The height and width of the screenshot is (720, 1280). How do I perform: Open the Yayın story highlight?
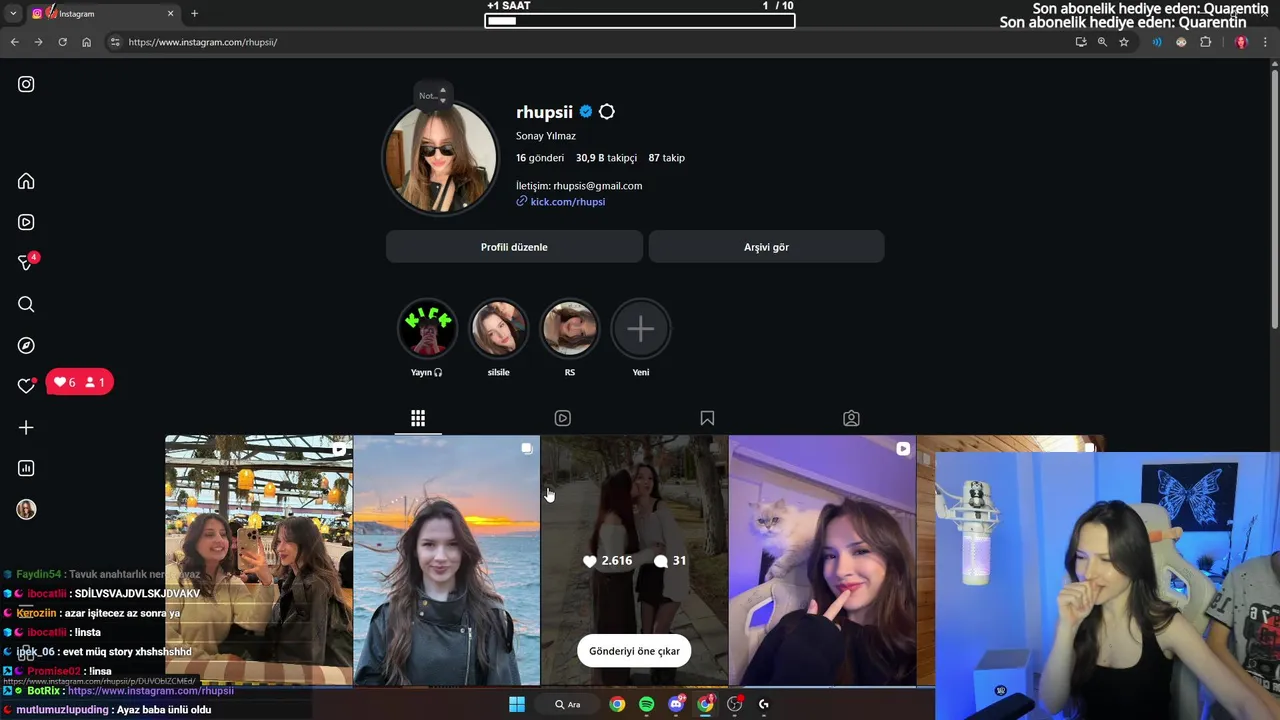pyautogui.click(x=427, y=328)
